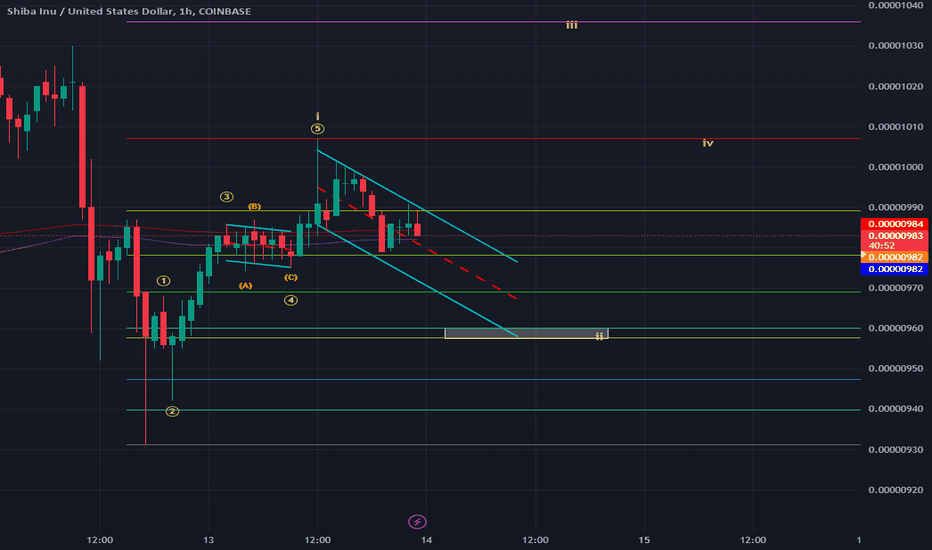Select the red dashed channel midline
Screen dimensions: 932x550
pyautogui.click(x=417, y=244)
